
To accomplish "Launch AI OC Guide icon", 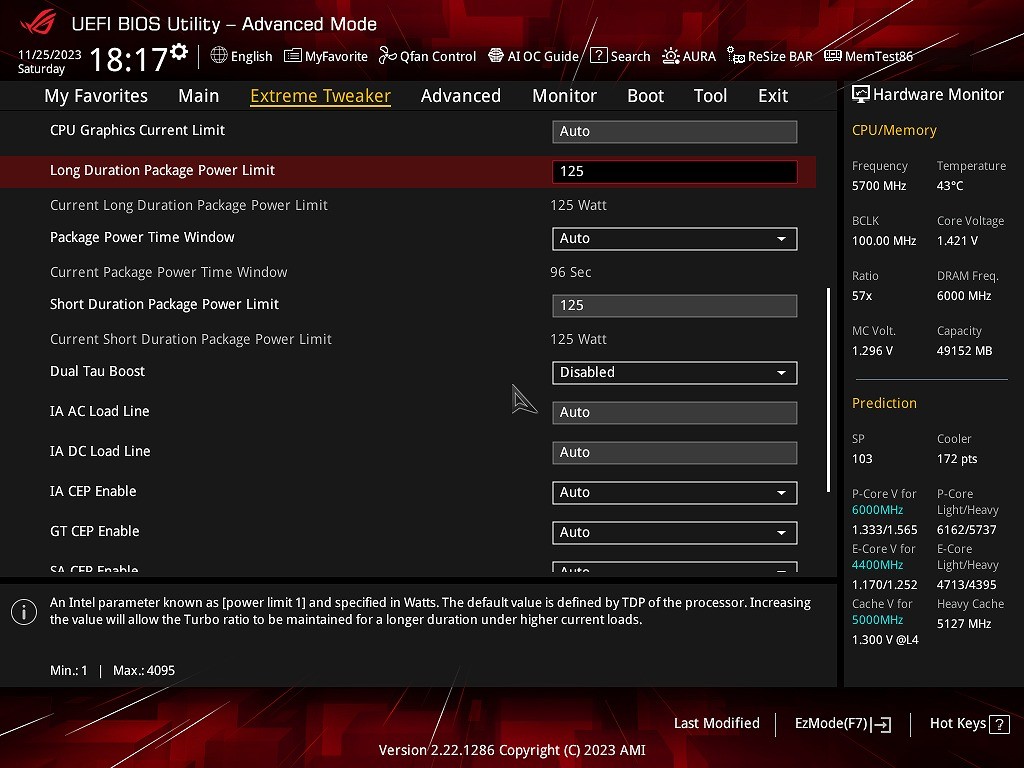I will [x=496, y=56].
